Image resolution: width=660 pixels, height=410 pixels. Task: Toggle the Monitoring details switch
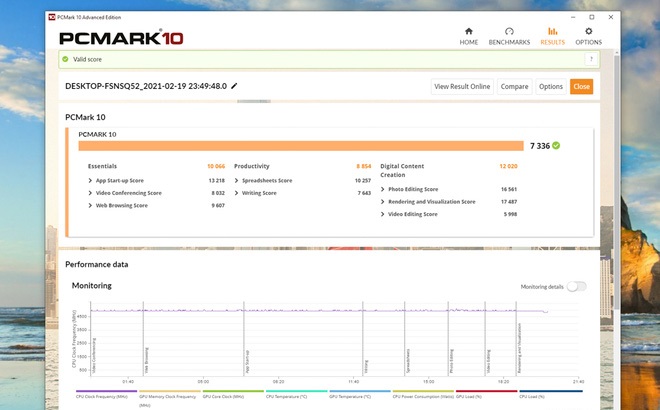pos(576,286)
